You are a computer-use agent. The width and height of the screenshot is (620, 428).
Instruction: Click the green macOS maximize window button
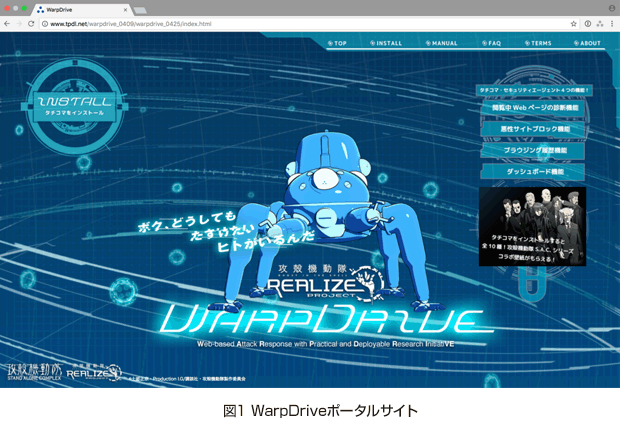pos(24,8)
